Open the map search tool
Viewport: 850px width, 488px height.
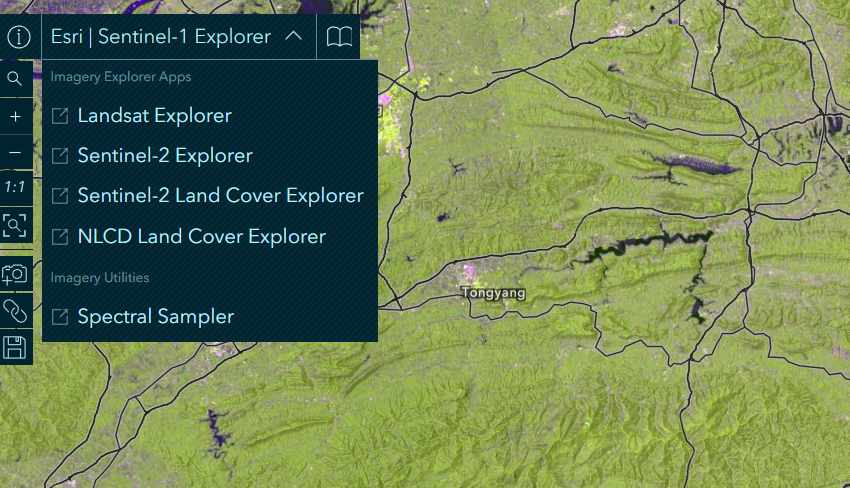tap(15, 79)
